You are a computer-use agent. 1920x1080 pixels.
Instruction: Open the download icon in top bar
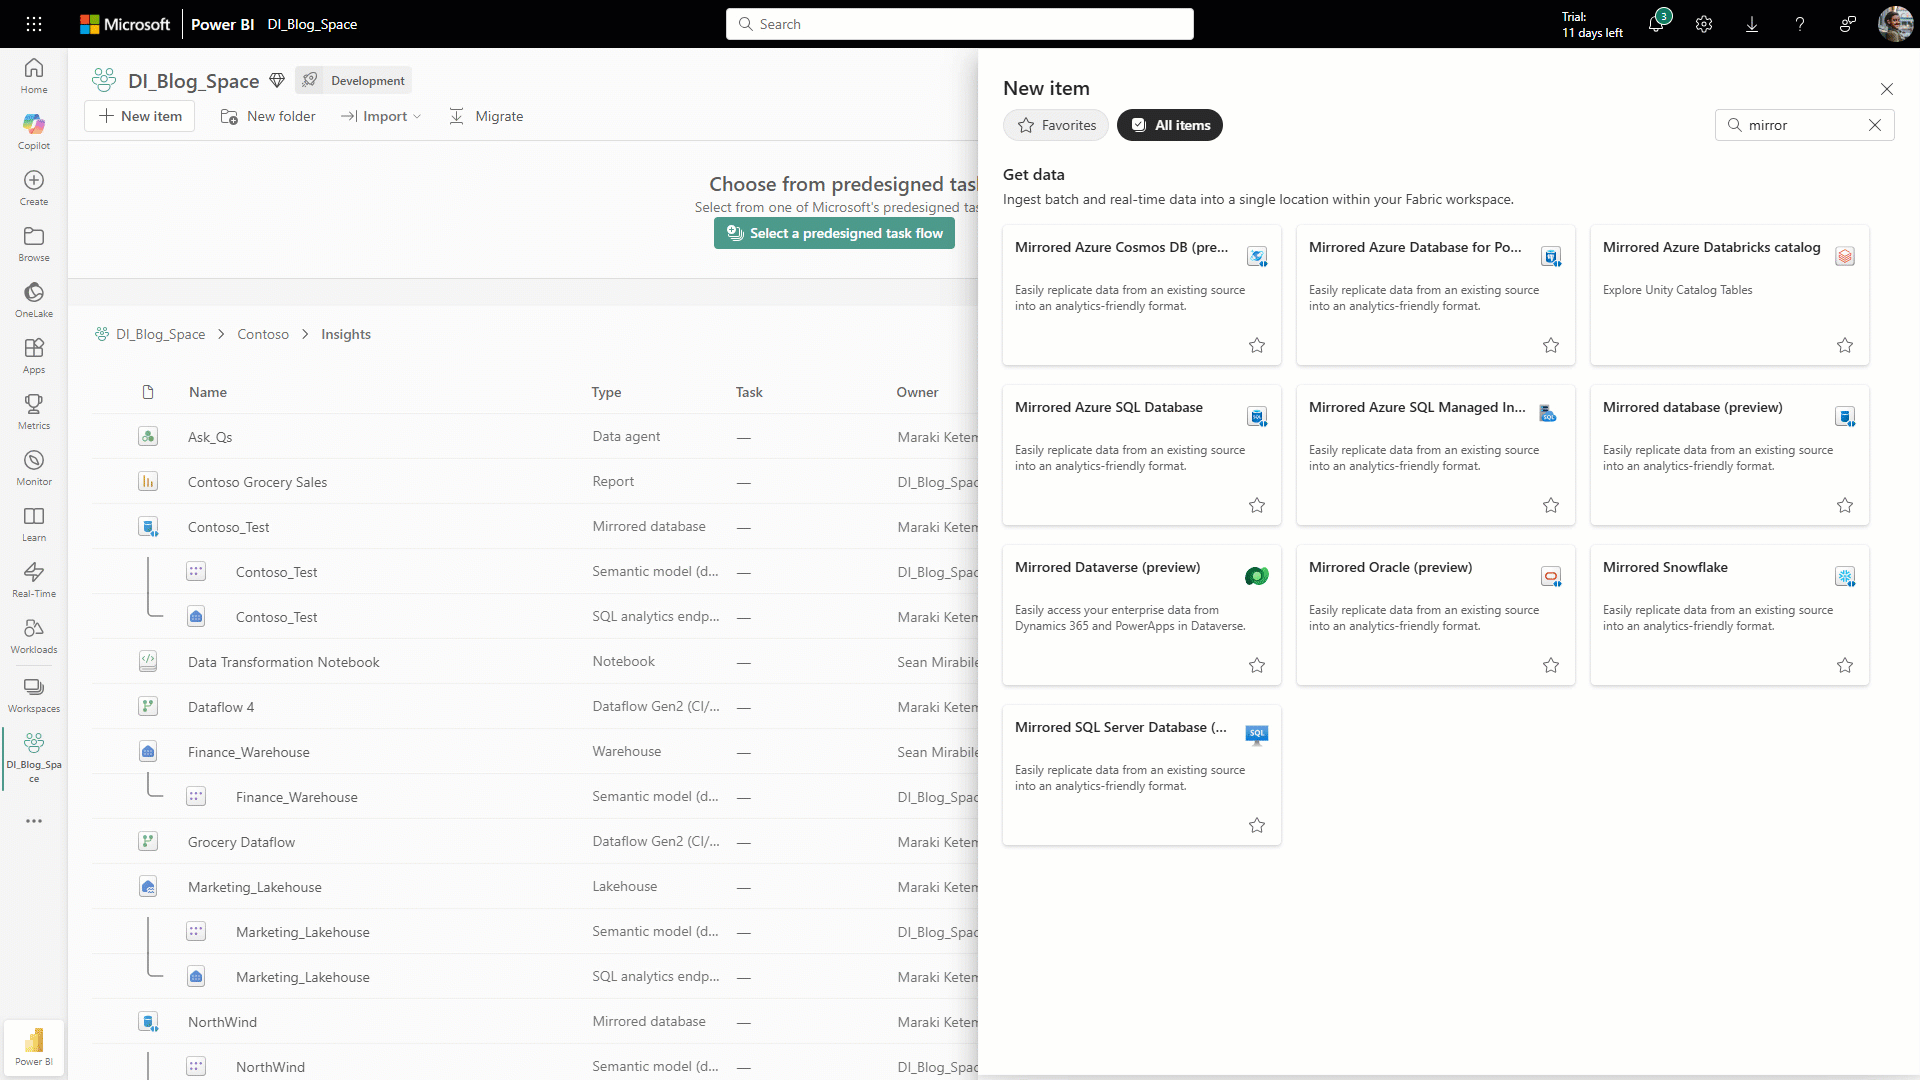coord(1752,24)
